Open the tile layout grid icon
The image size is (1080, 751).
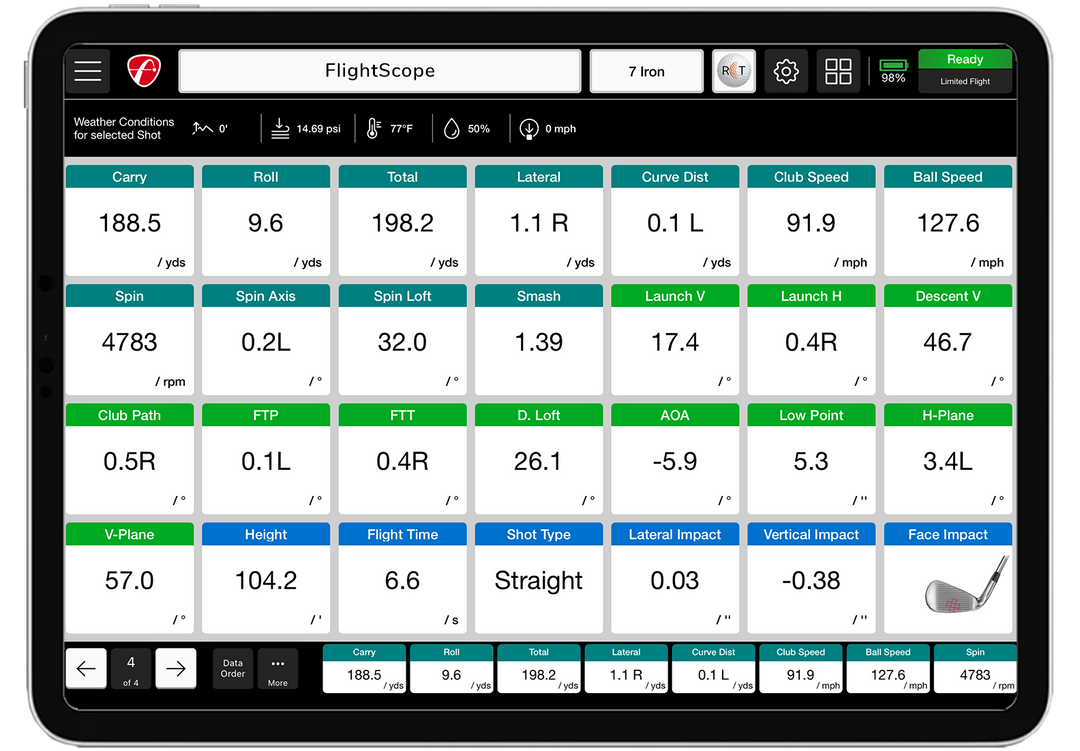838,71
